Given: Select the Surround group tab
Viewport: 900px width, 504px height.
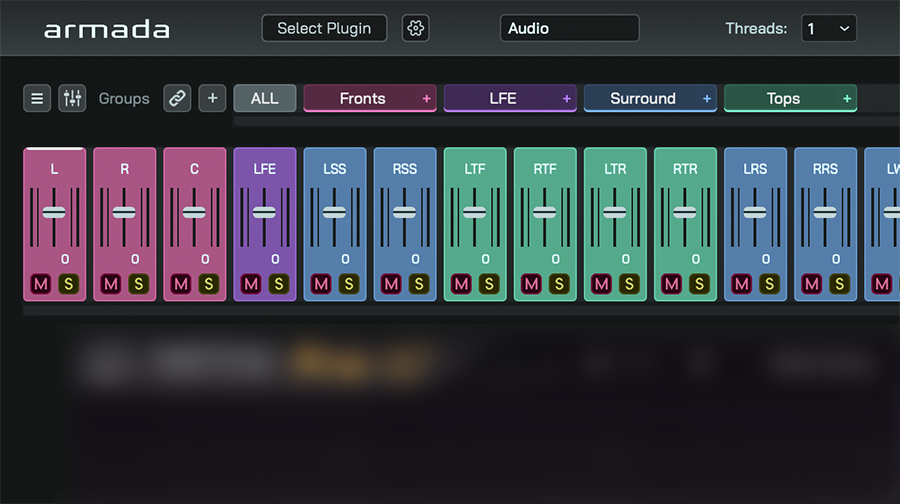Looking at the screenshot, I should (x=642, y=98).
